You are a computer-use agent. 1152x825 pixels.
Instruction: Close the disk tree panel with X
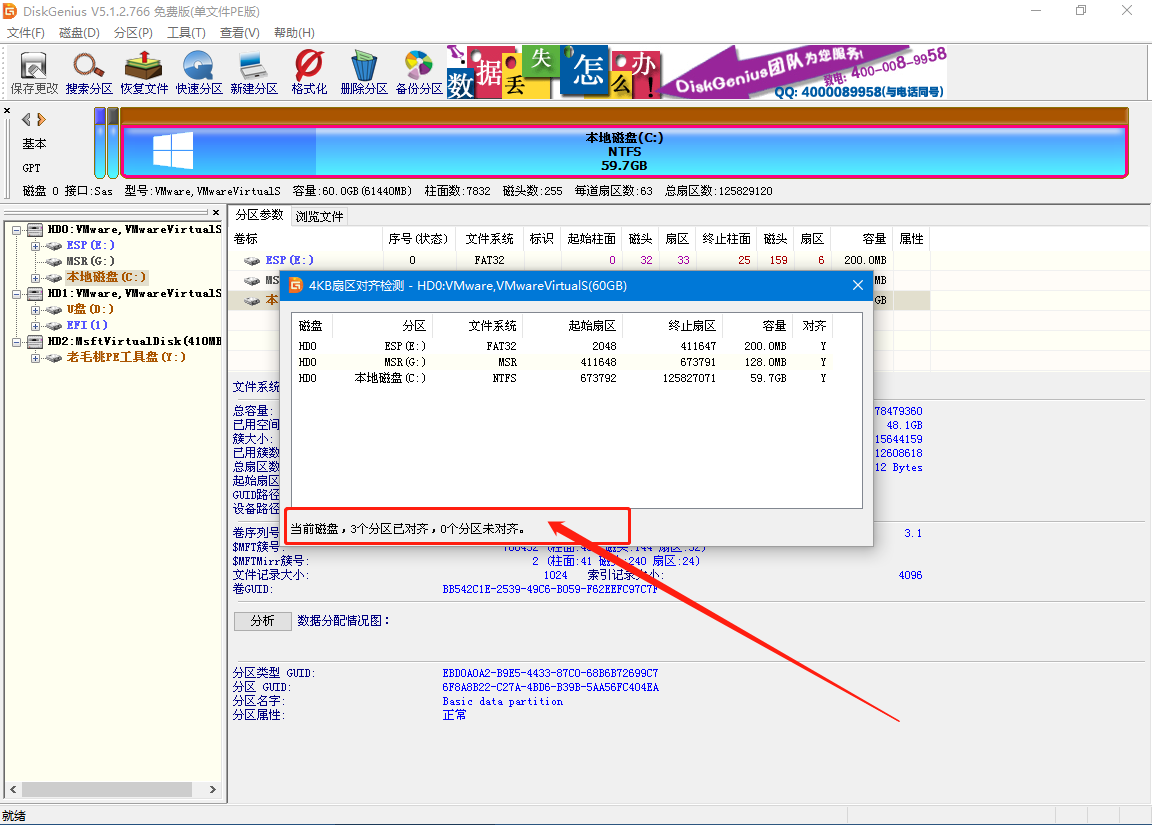(x=215, y=212)
